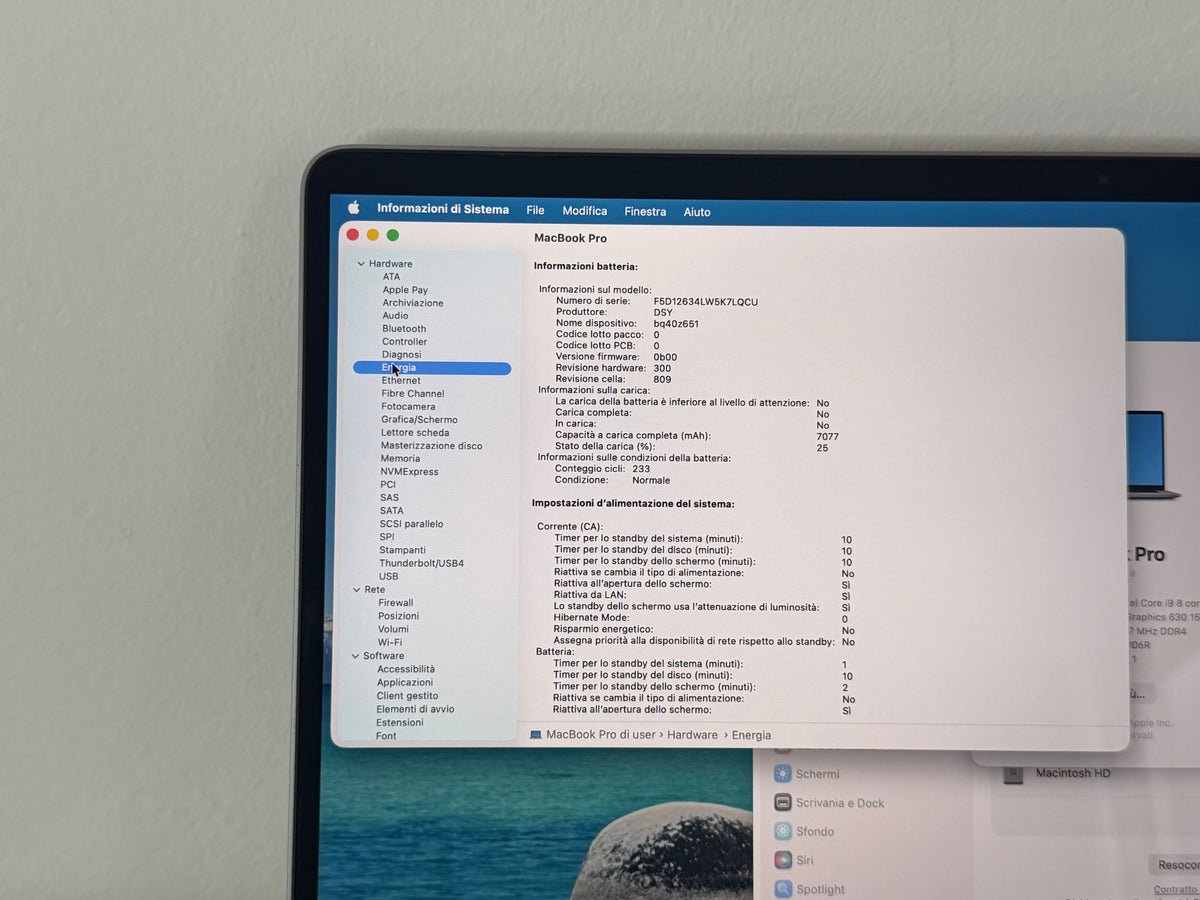Select Archiviazione in the sidebar
The image size is (1200, 900).
click(x=413, y=303)
